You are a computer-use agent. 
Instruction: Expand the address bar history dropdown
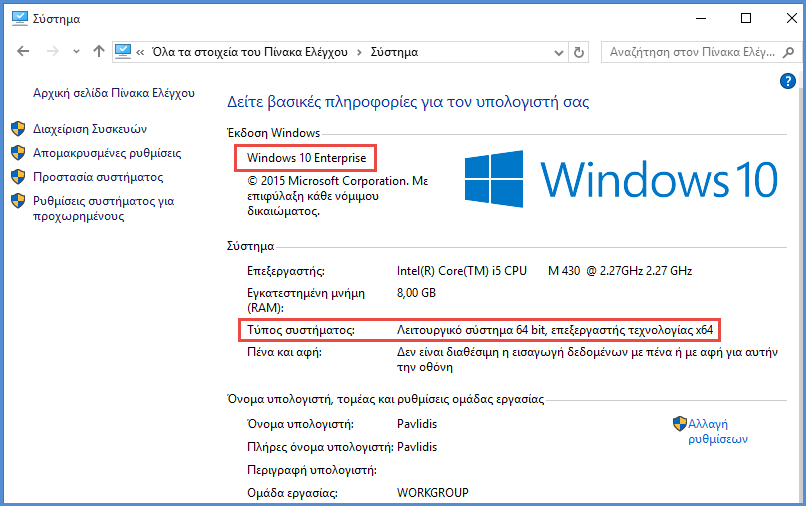click(x=559, y=52)
